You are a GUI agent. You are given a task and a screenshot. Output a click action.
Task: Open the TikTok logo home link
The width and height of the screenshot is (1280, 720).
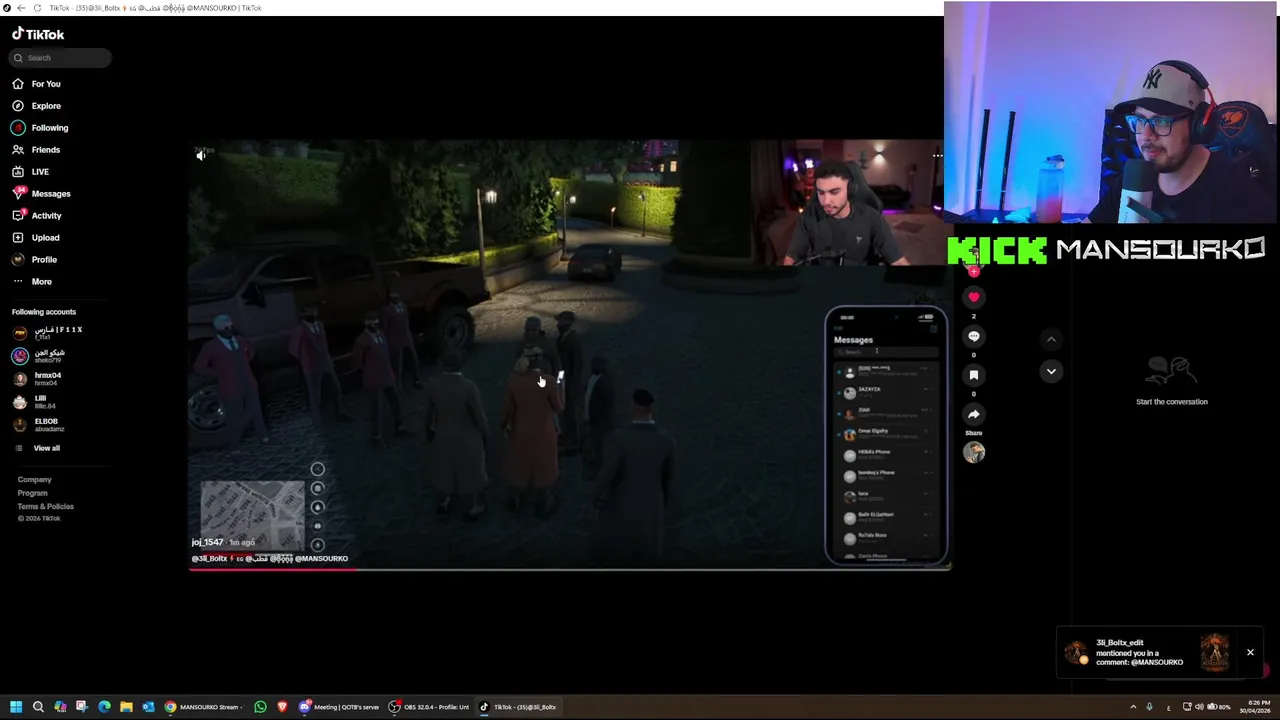tap(38, 34)
